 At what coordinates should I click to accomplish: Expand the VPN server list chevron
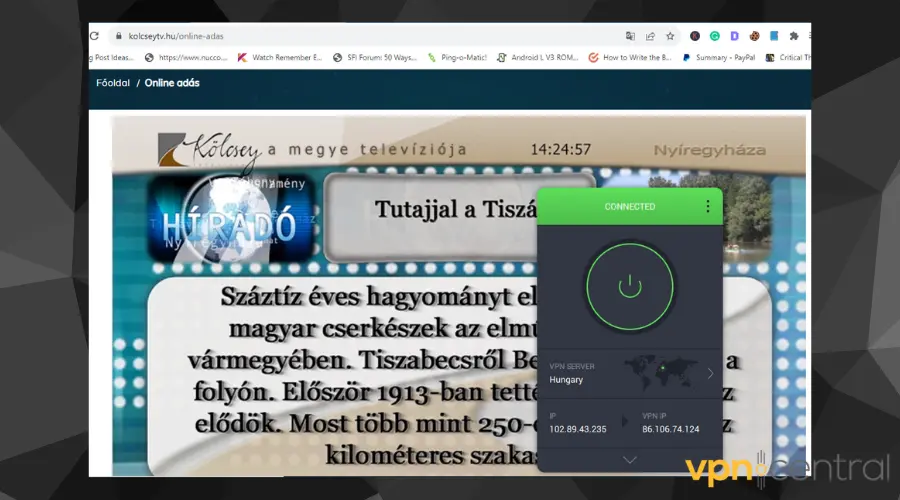711,374
